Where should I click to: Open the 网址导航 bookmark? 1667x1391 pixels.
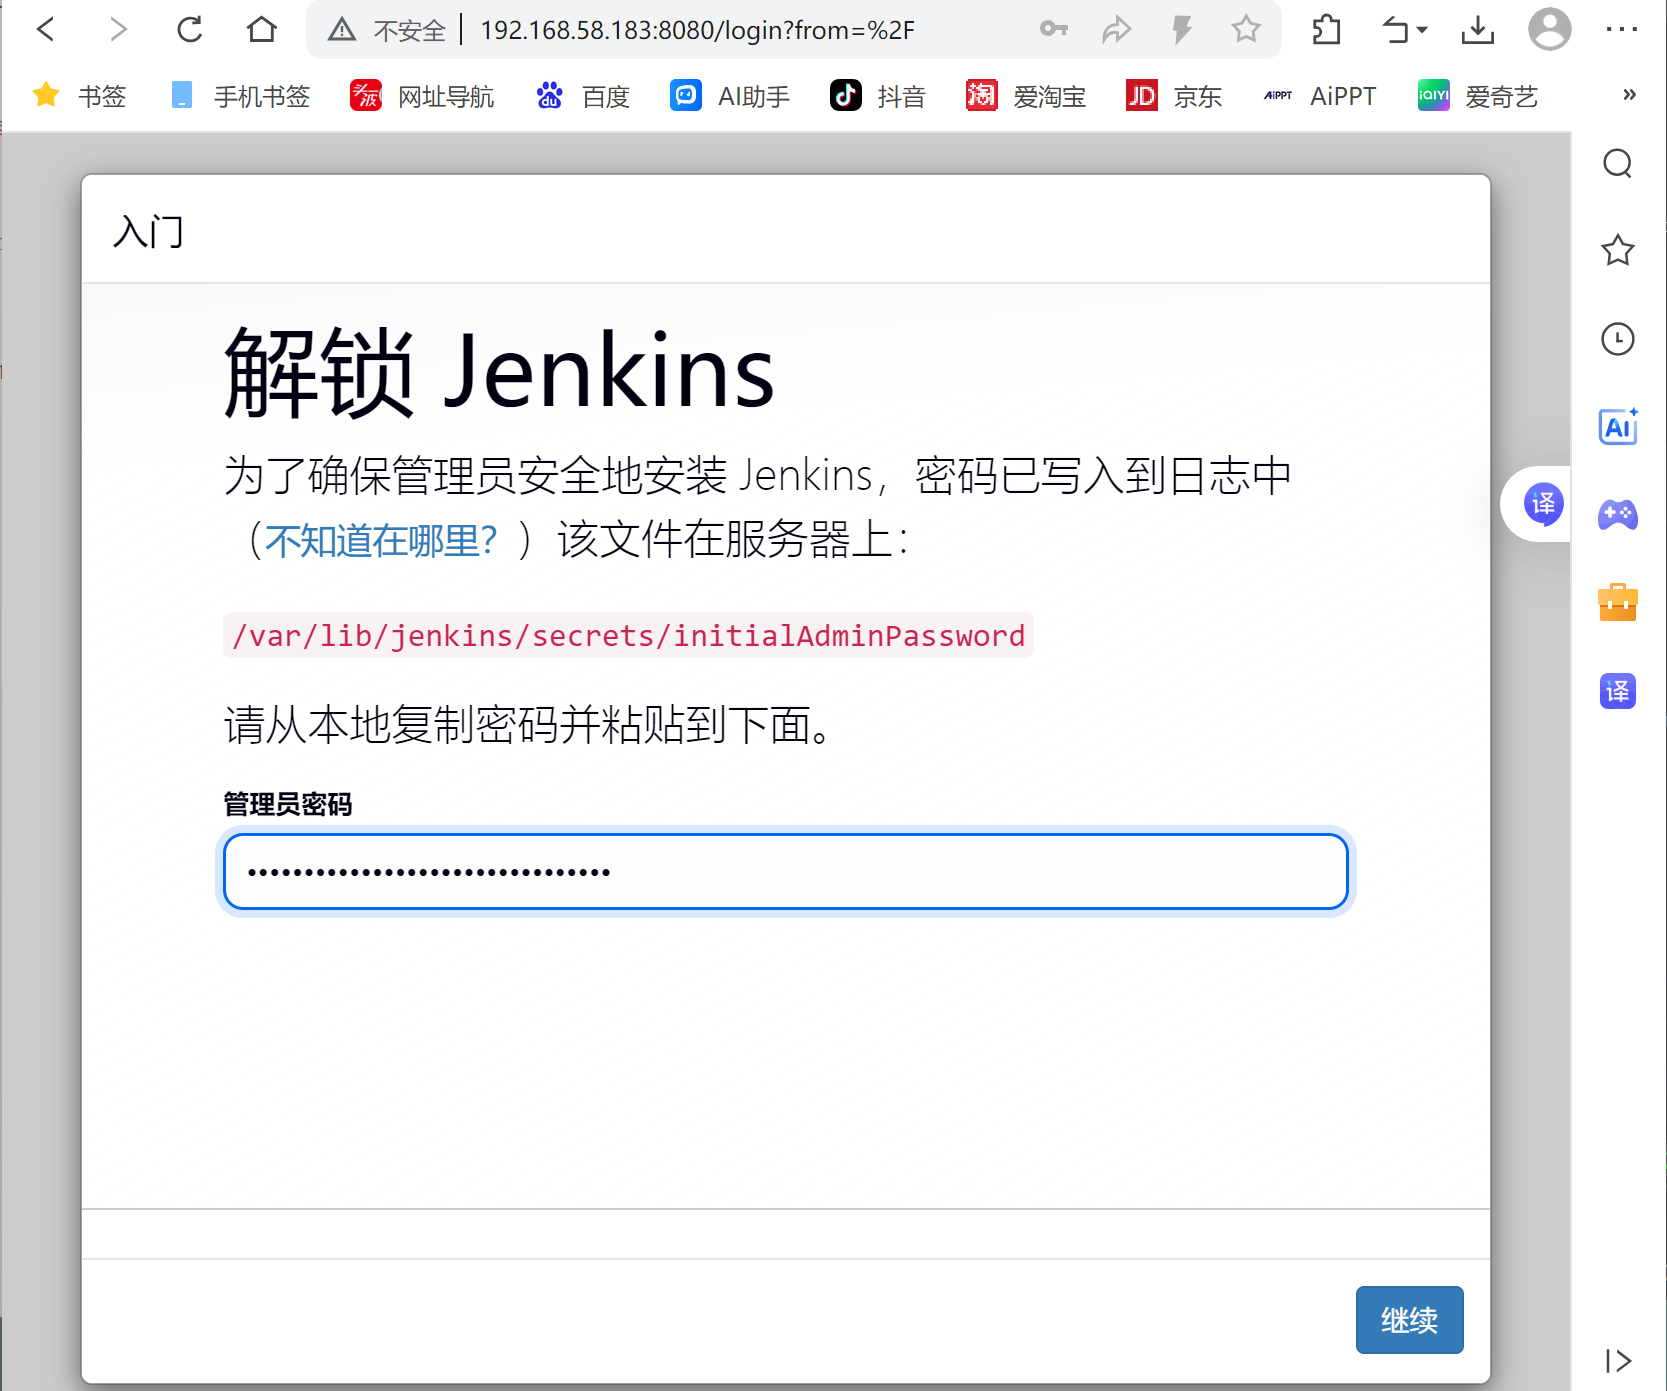[x=422, y=96]
